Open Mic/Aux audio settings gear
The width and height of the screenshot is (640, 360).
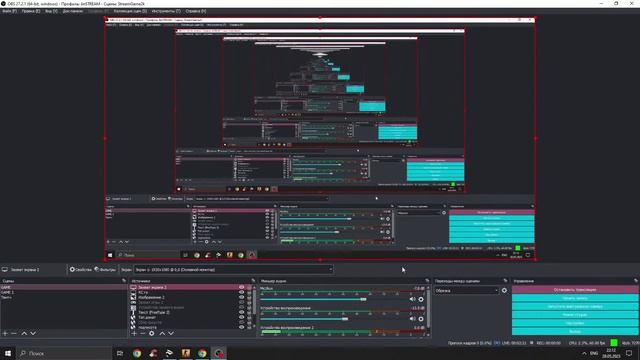(x=421, y=299)
